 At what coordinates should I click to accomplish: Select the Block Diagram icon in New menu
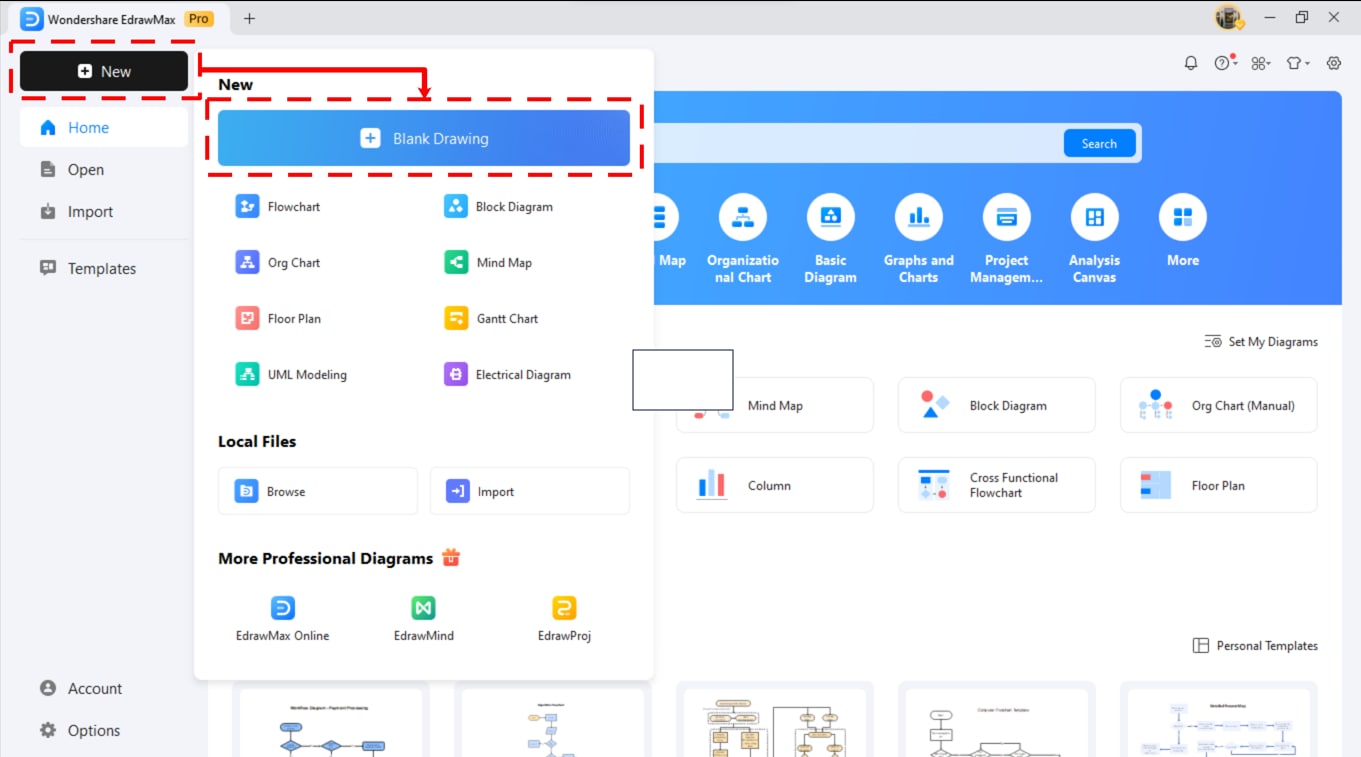(456, 206)
